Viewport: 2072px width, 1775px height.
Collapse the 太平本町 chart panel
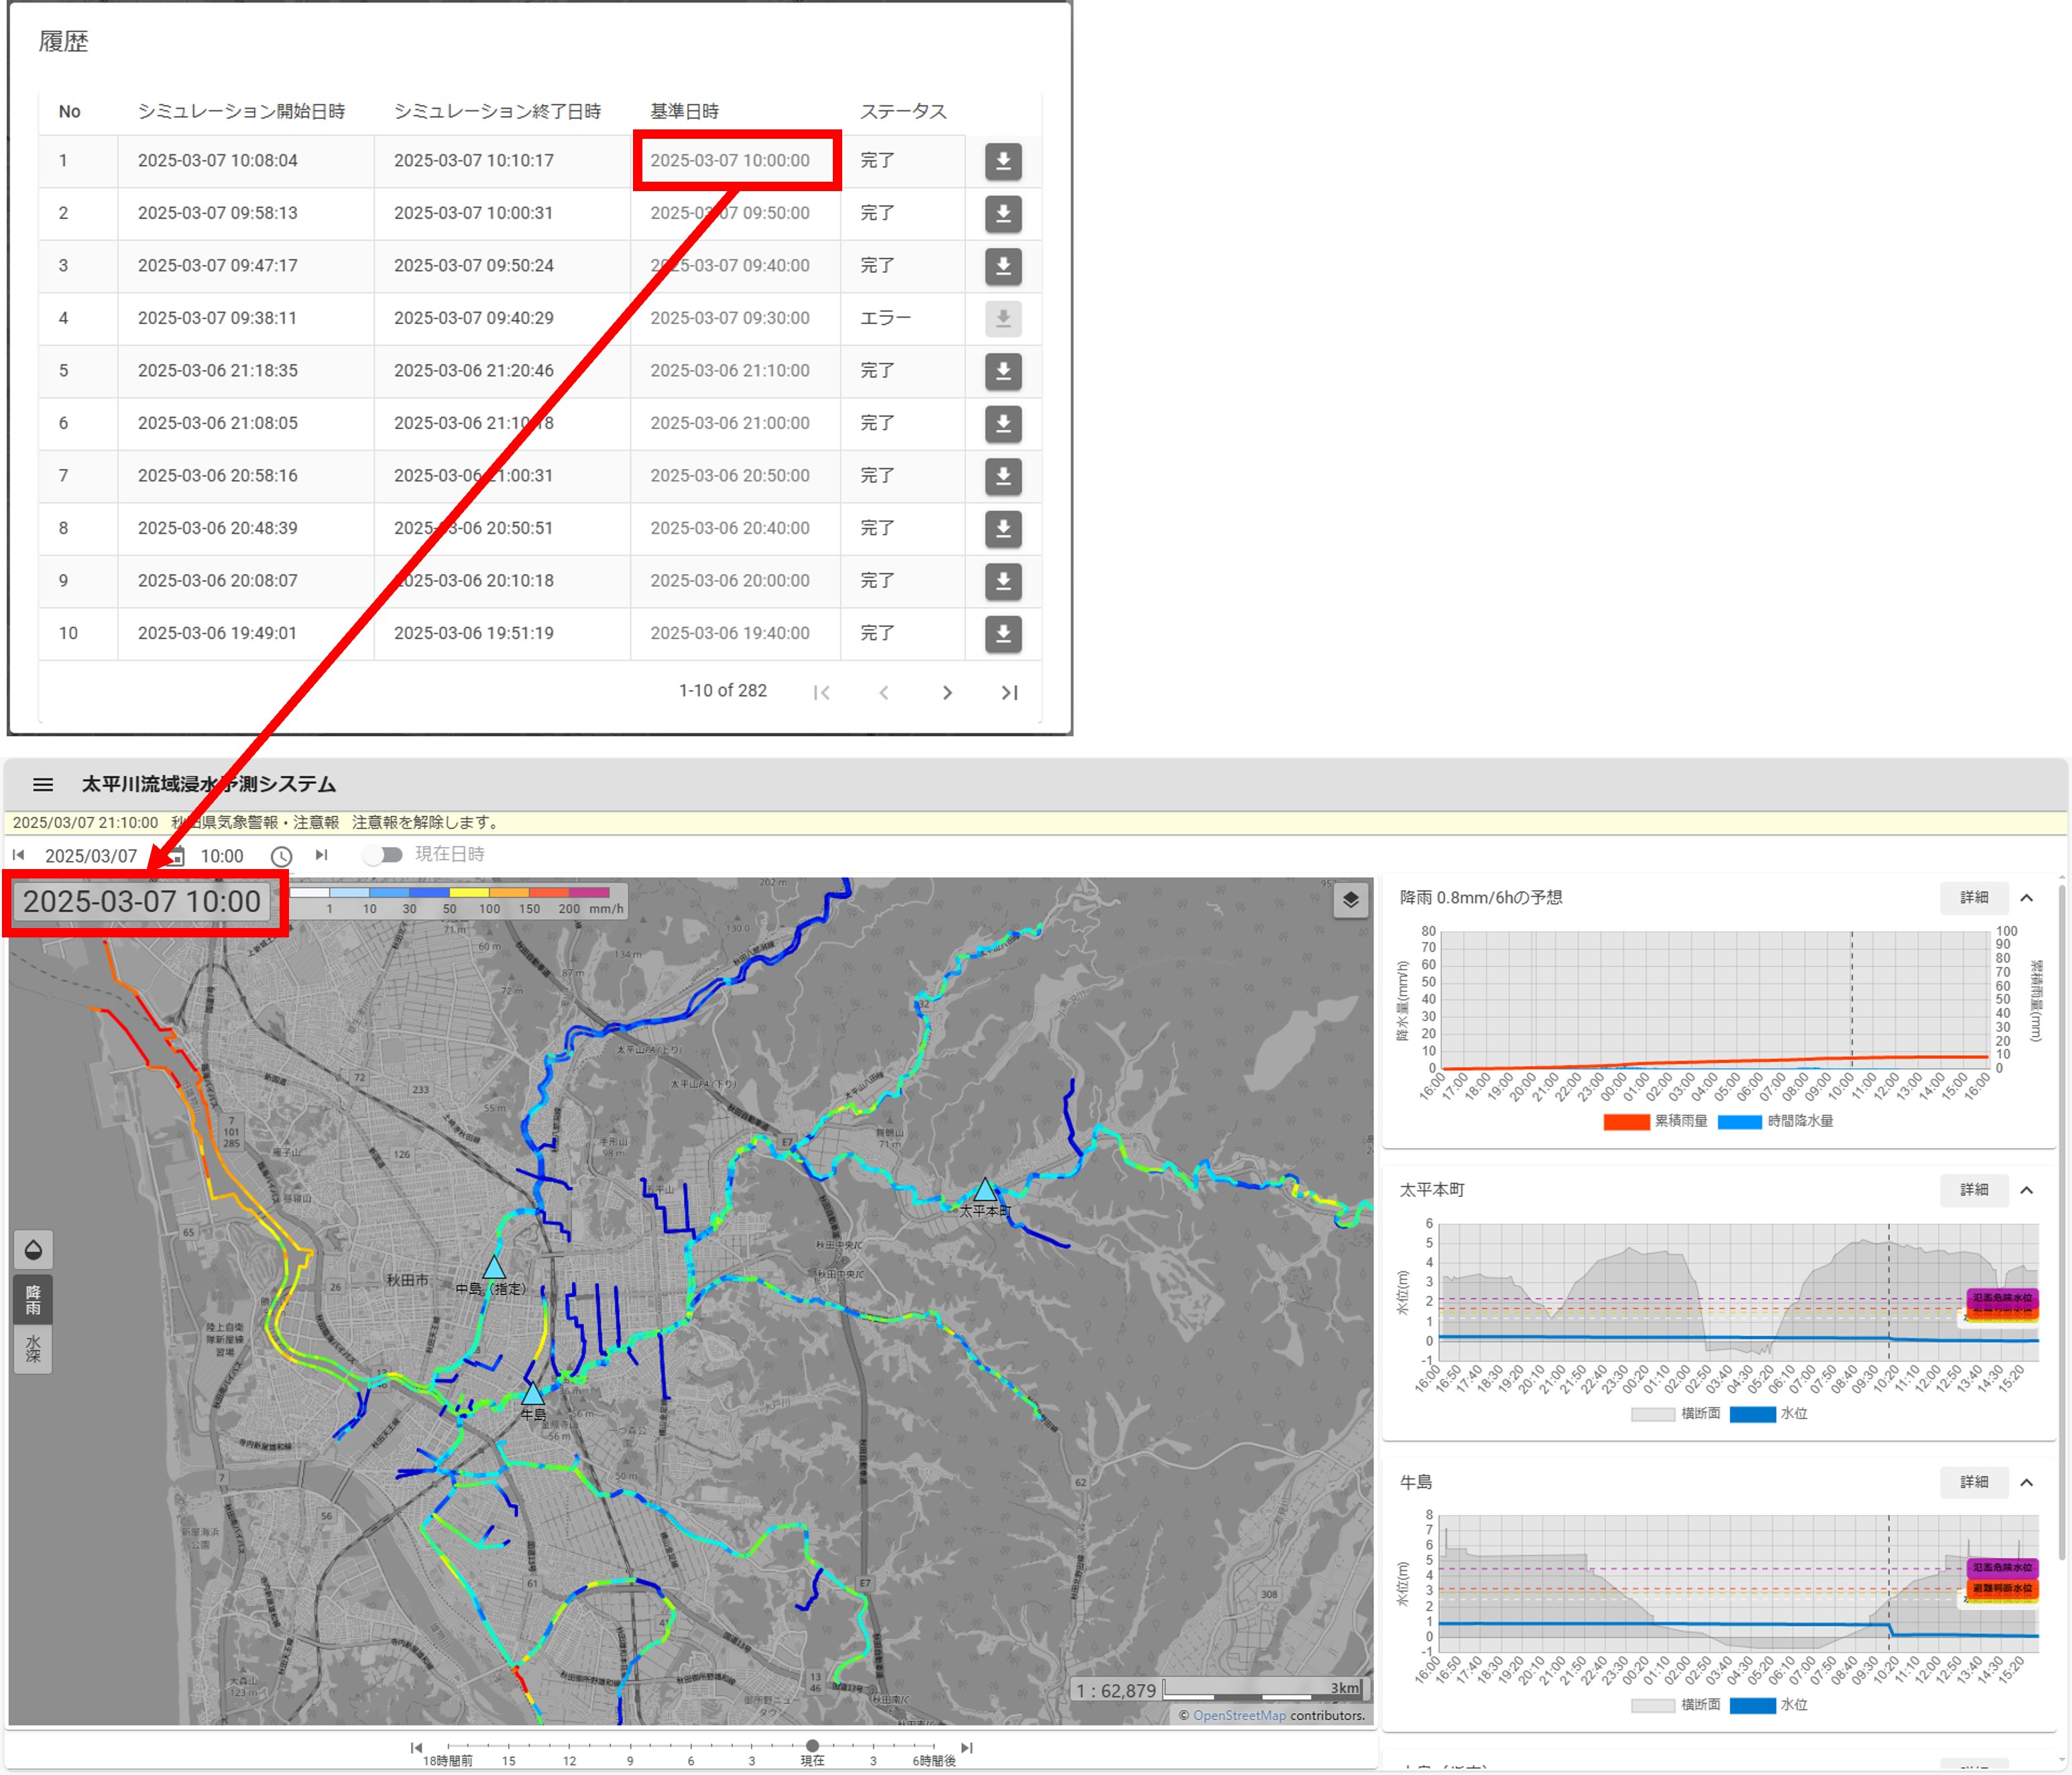pyautogui.click(x=2026, y=1190)
